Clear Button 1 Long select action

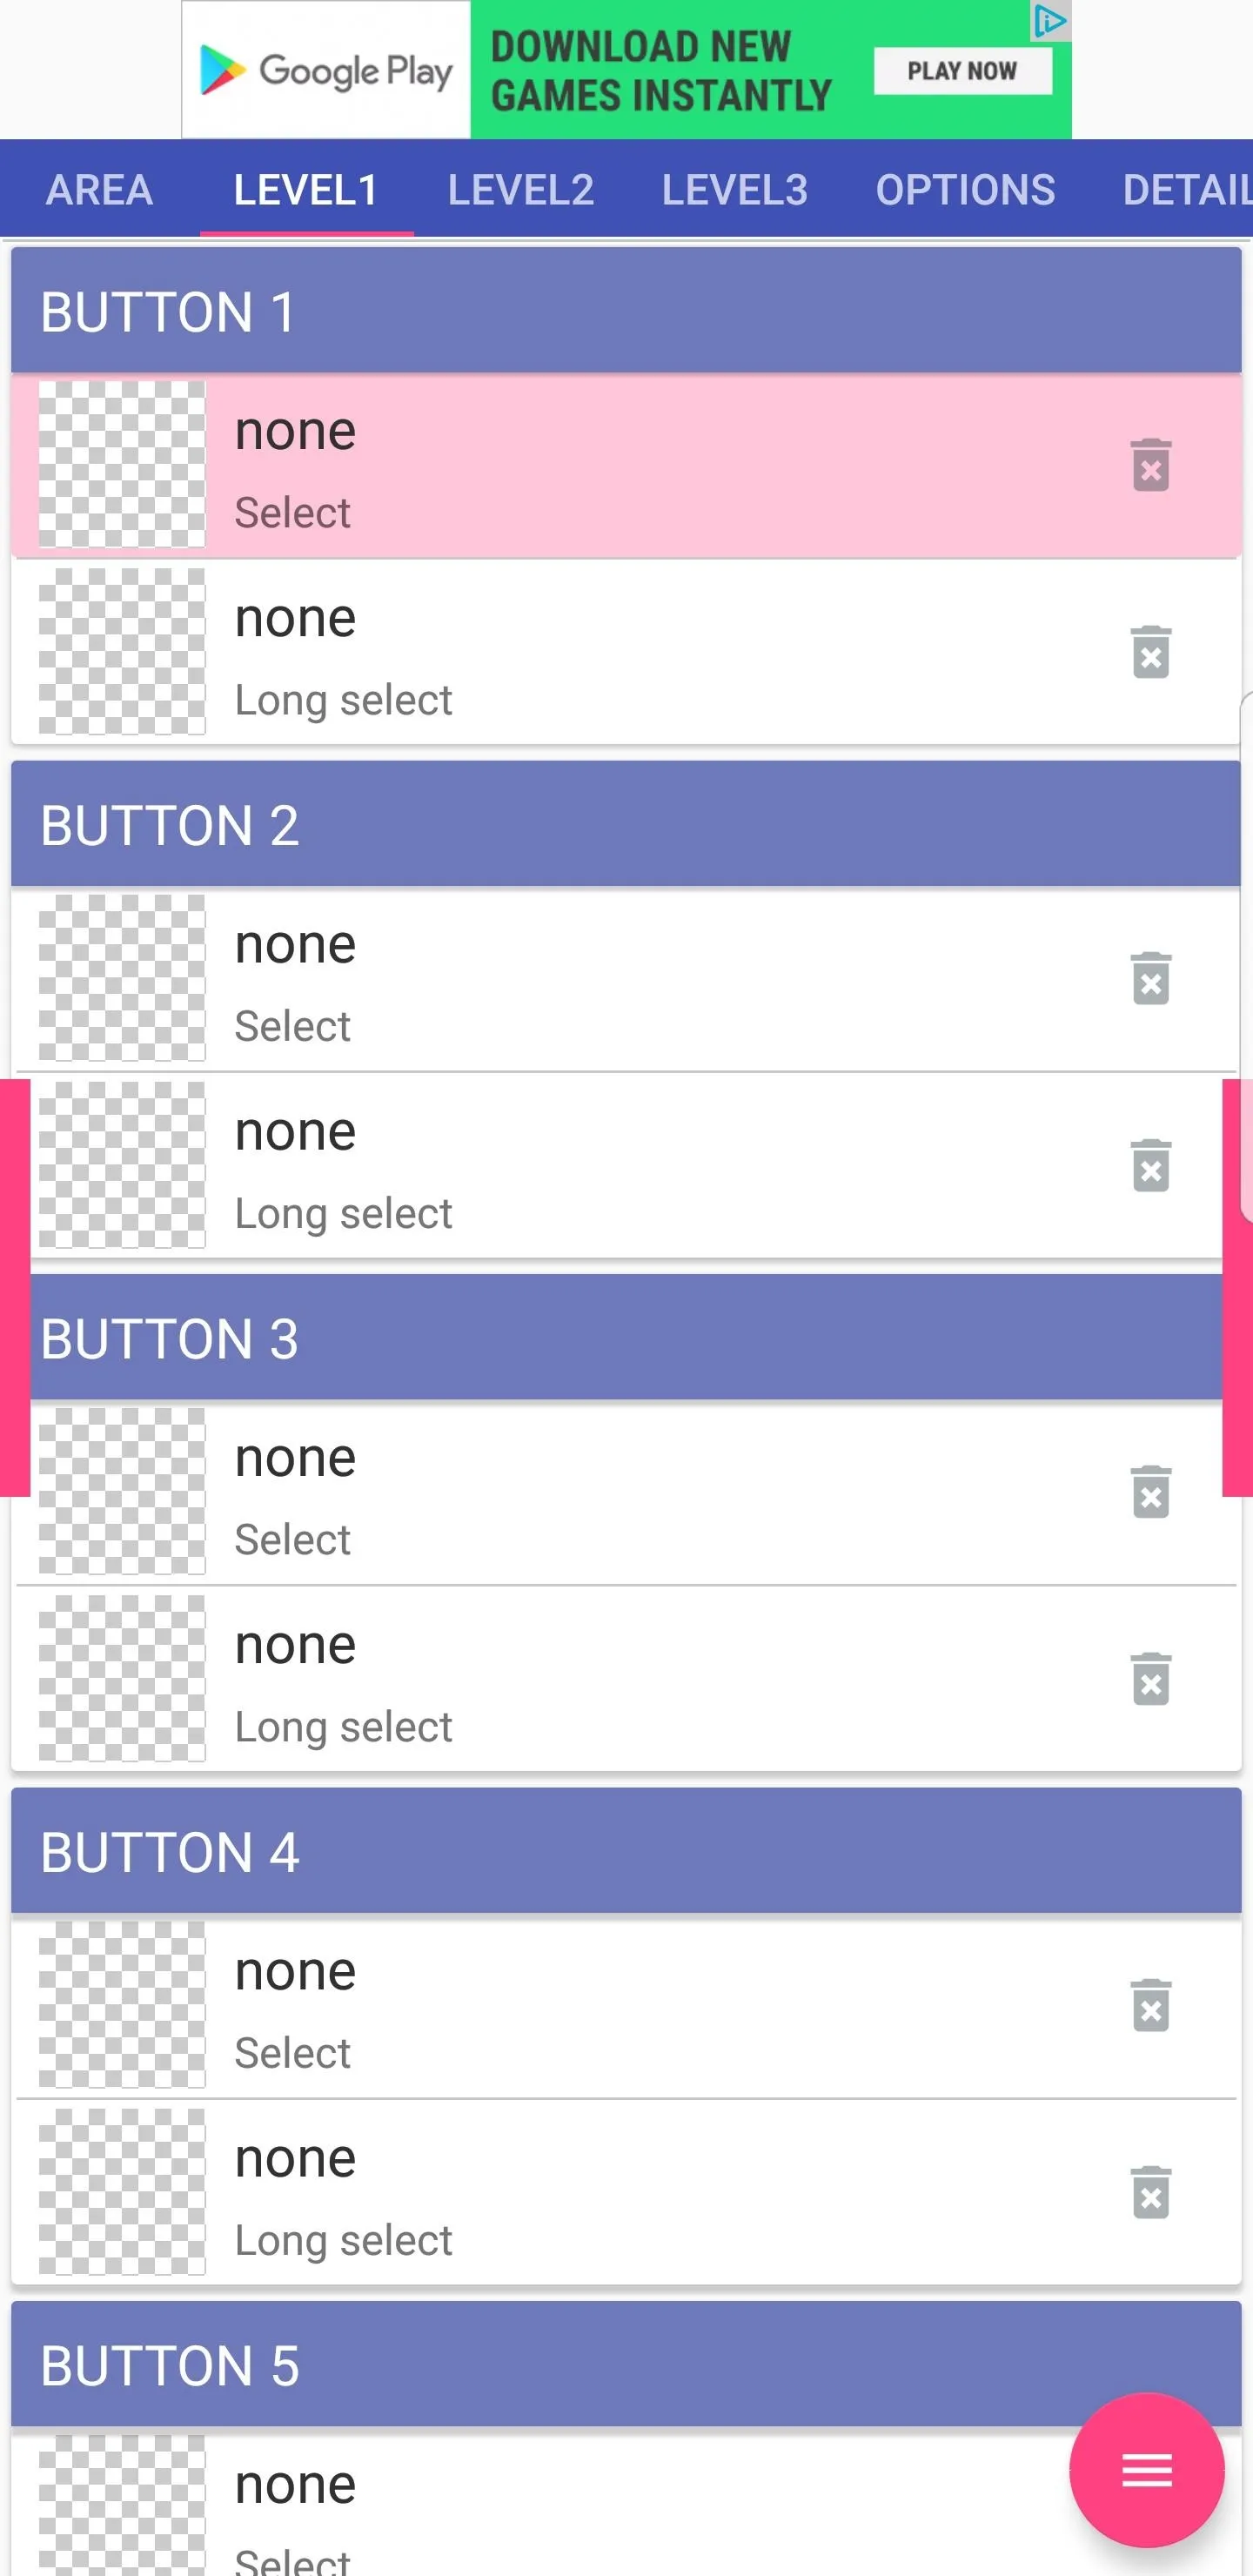coord(1150,652)
